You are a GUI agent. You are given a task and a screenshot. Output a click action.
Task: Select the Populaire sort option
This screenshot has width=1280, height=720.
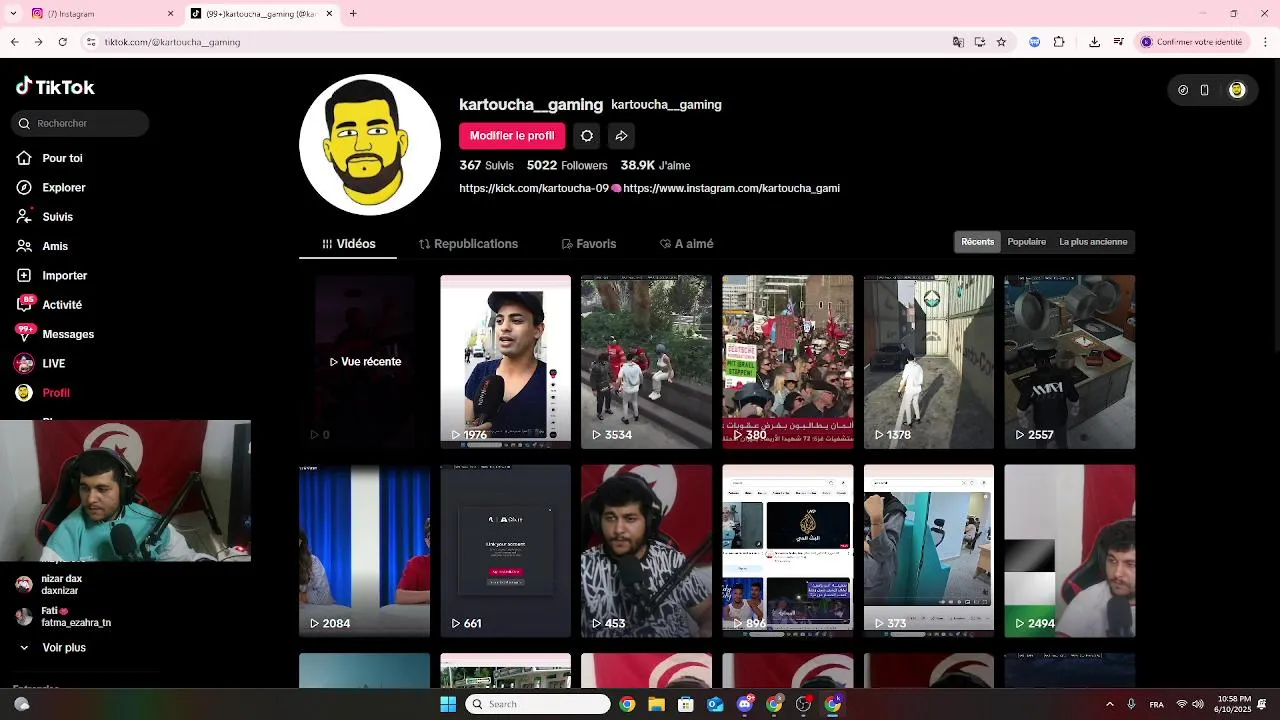[x=1027, y=242]
